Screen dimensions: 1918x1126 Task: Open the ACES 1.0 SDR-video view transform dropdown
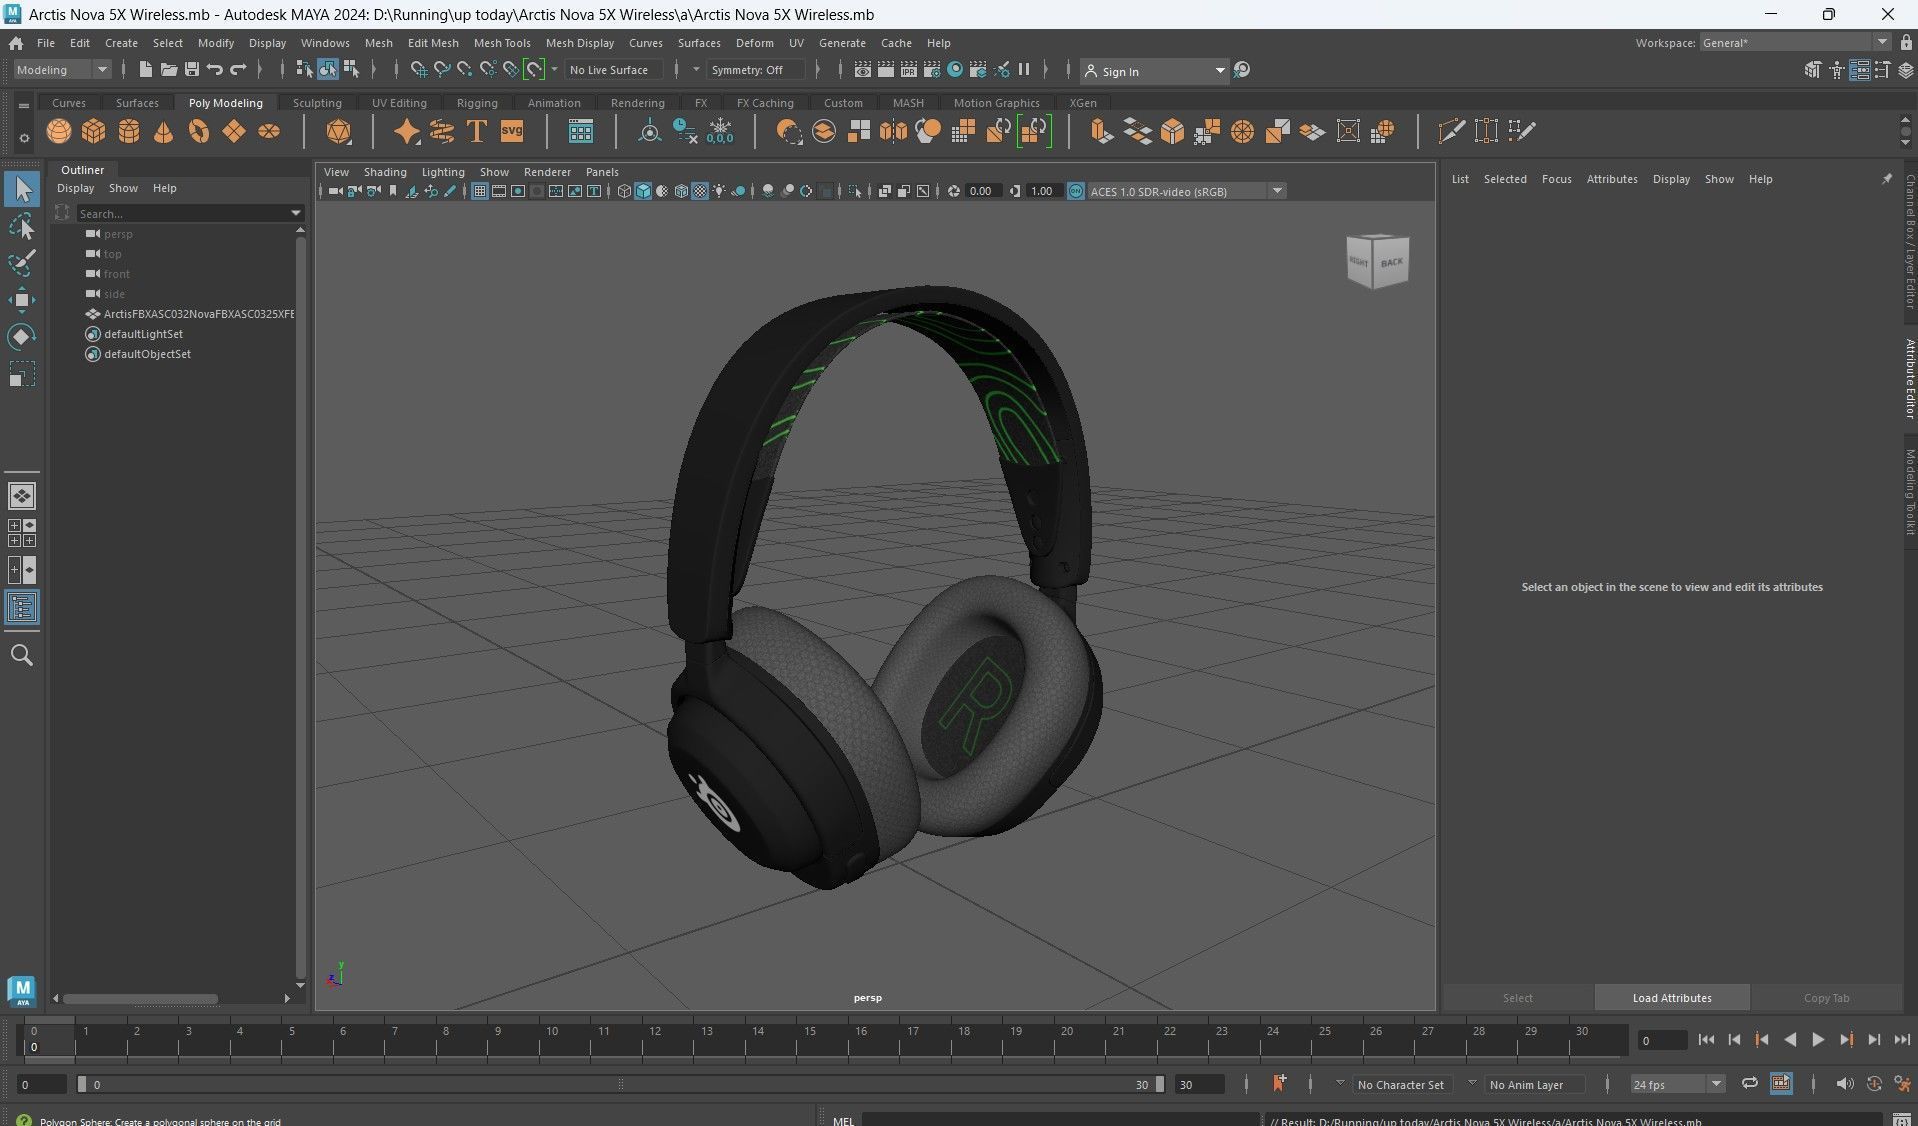point(1186,191)
